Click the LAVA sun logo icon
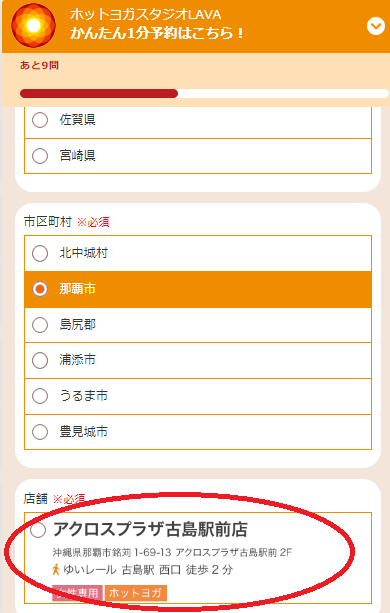 click(x=33, y=25)
